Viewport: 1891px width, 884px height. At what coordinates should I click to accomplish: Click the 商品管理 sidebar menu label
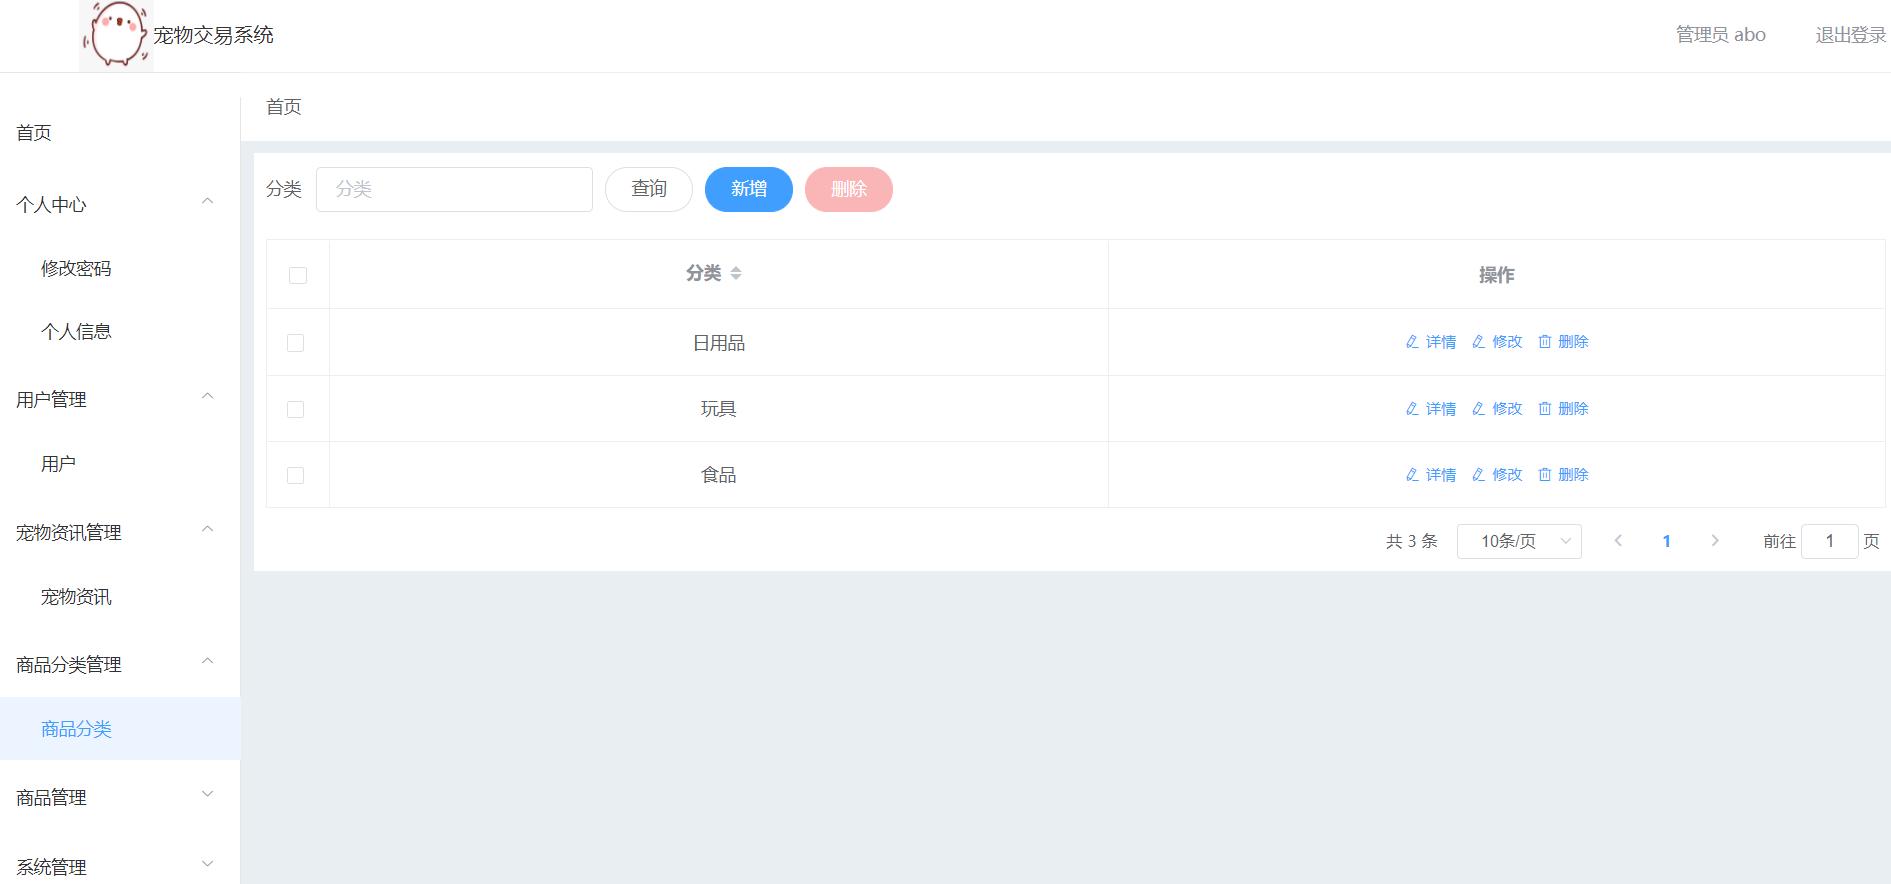click(x=51, y=798)
